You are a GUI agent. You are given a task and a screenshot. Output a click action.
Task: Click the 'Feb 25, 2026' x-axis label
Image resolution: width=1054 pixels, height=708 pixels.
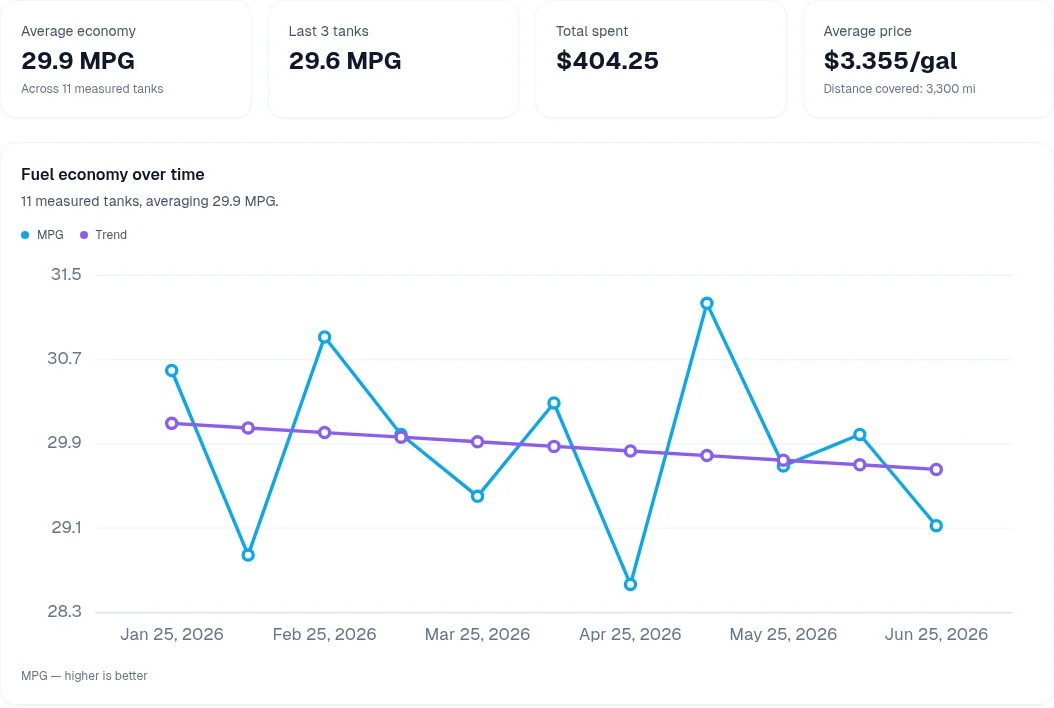point(325,634)
